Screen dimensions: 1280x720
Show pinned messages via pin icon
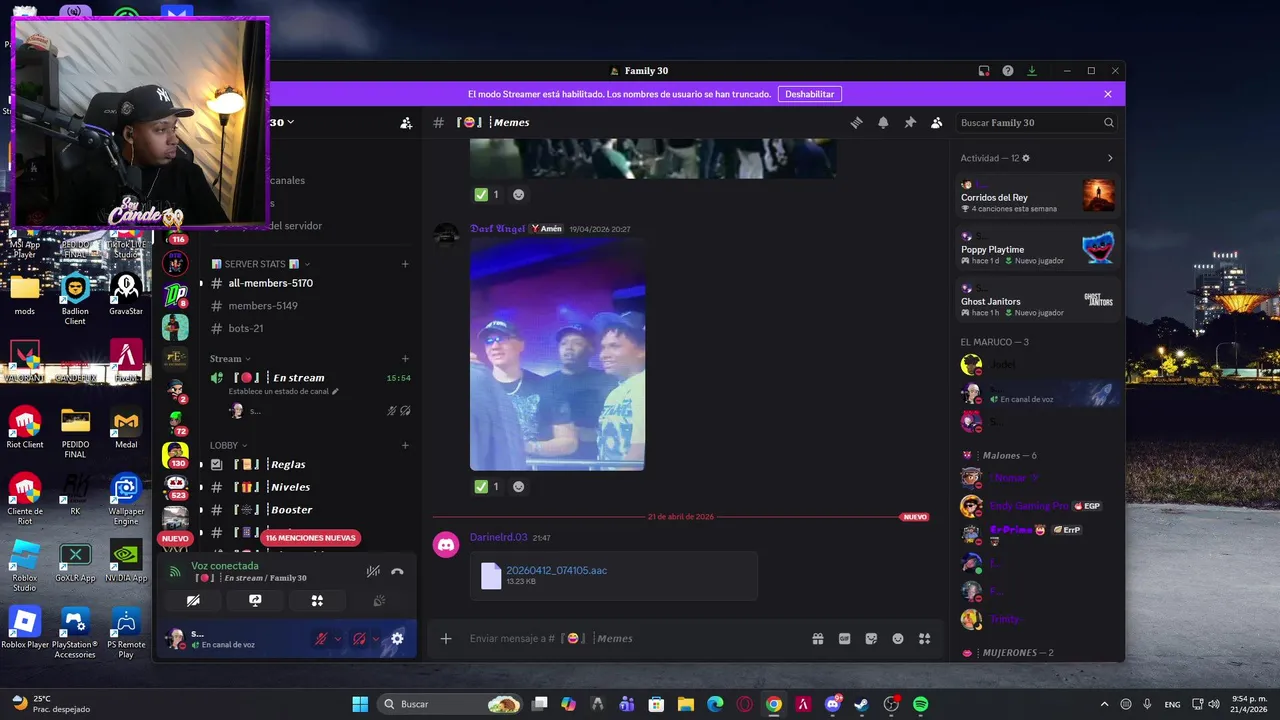point(910,123)
